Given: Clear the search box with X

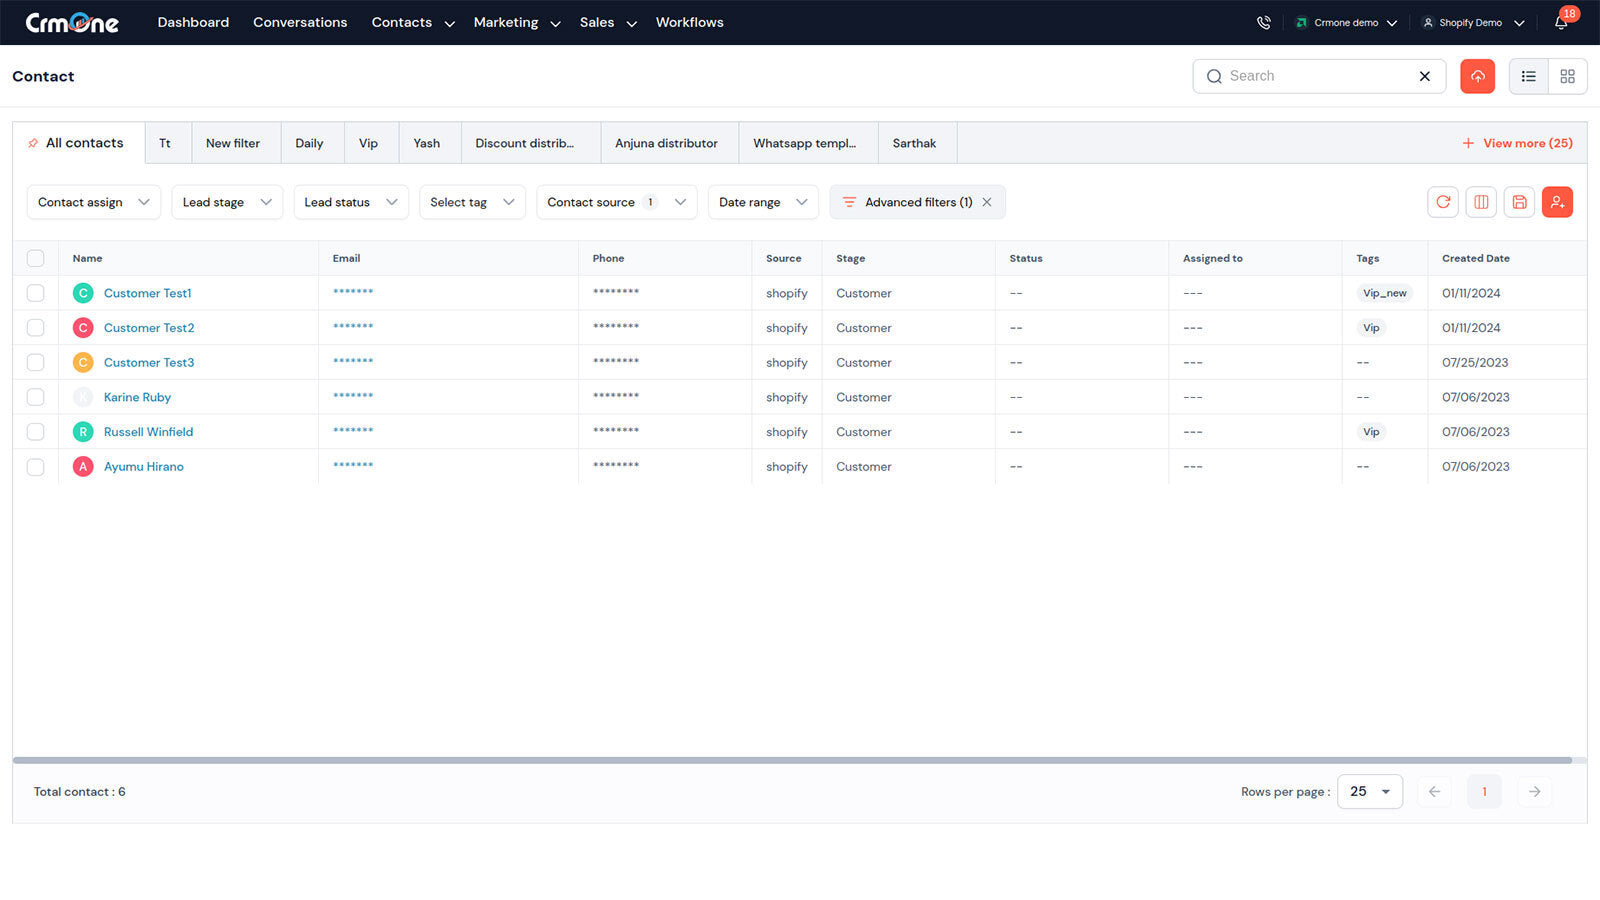Looking at the screenshot, I should pos(1425,76).
